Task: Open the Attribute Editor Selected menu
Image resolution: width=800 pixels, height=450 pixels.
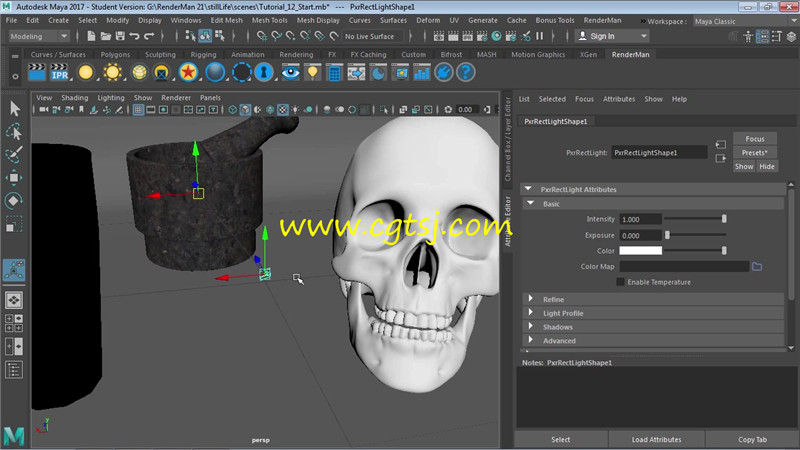Action: click(552, 99)
